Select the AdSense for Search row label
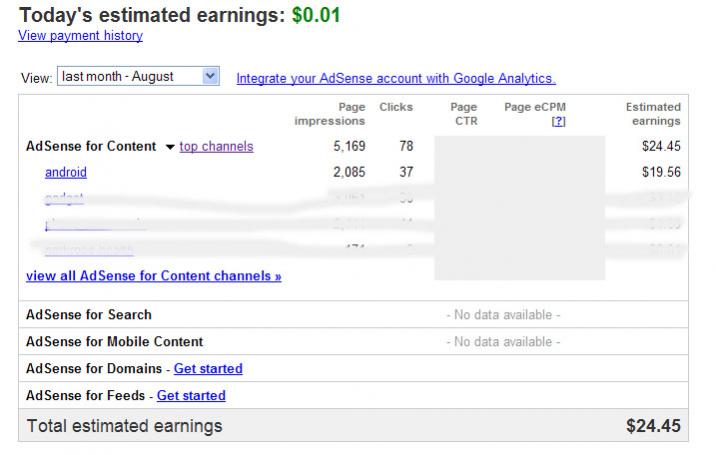Viewport: 716px width, 455px height. pyautogui.click(x=88, y=315)
